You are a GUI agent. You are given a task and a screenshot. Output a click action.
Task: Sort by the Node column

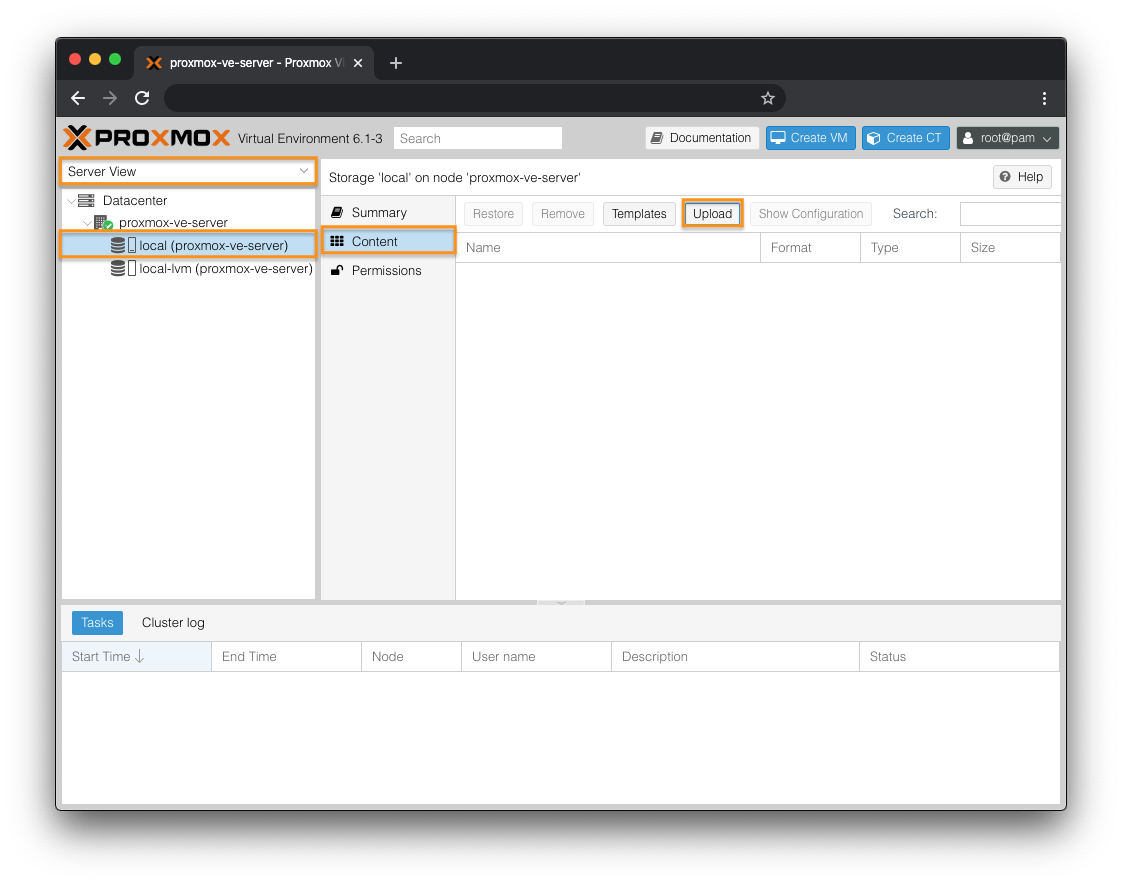click(411, 656)
